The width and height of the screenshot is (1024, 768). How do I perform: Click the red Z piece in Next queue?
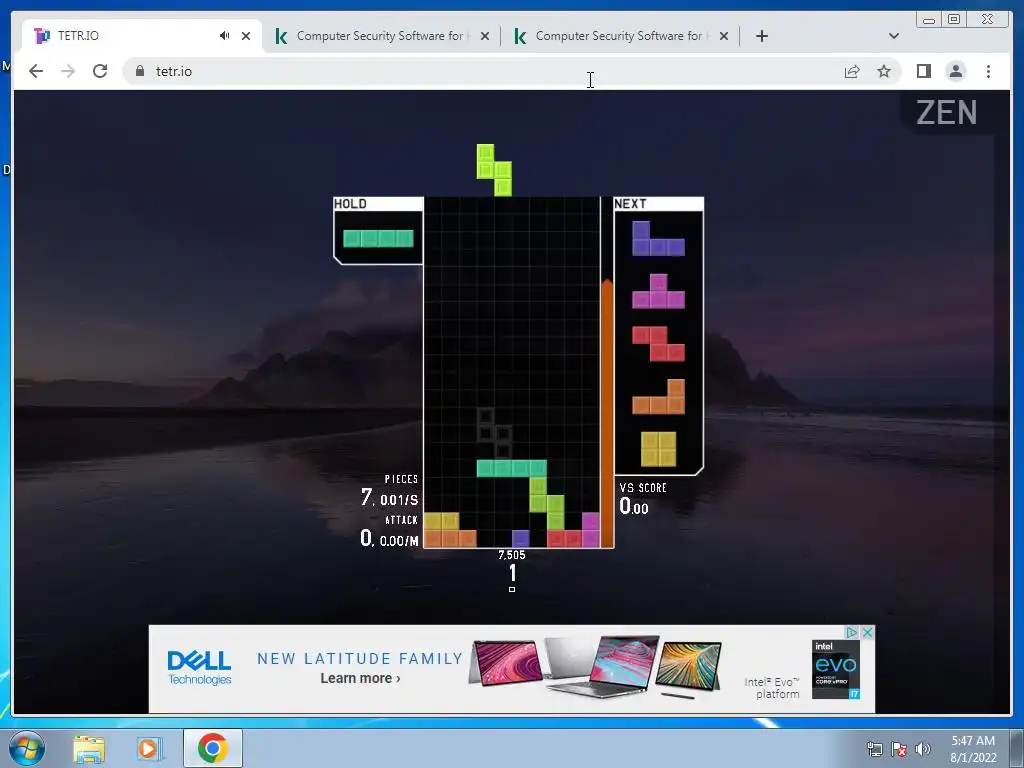[x=658, y=344]
